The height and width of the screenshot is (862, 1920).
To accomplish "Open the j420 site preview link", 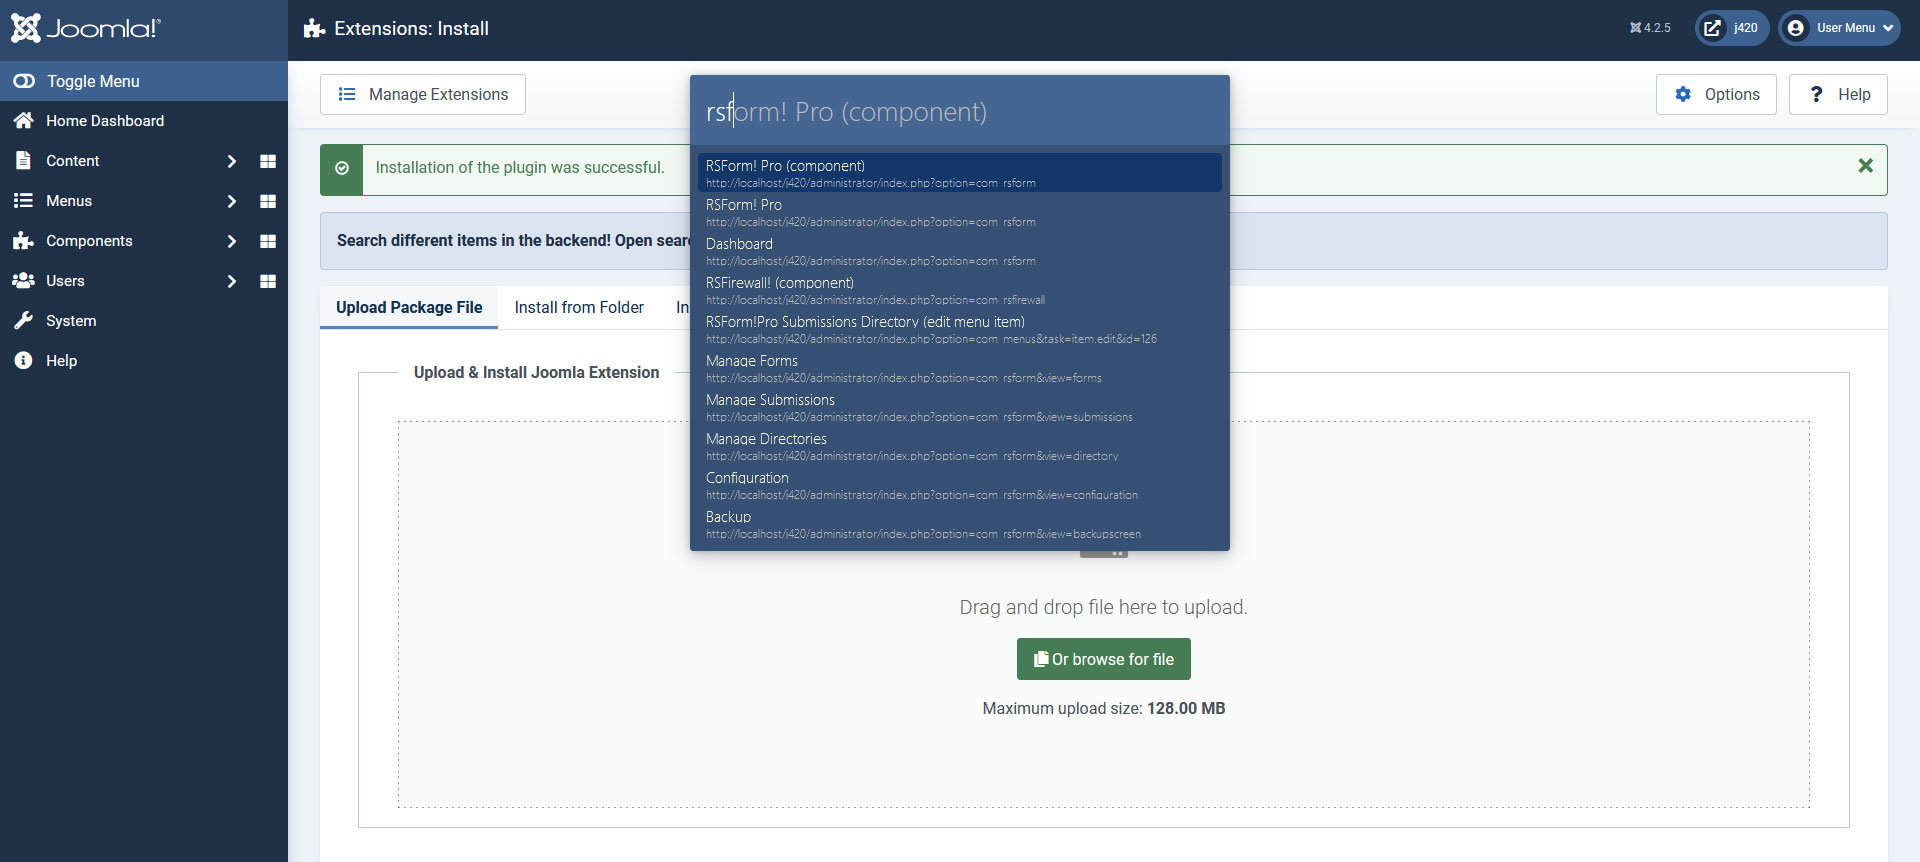I will 1732,28.
